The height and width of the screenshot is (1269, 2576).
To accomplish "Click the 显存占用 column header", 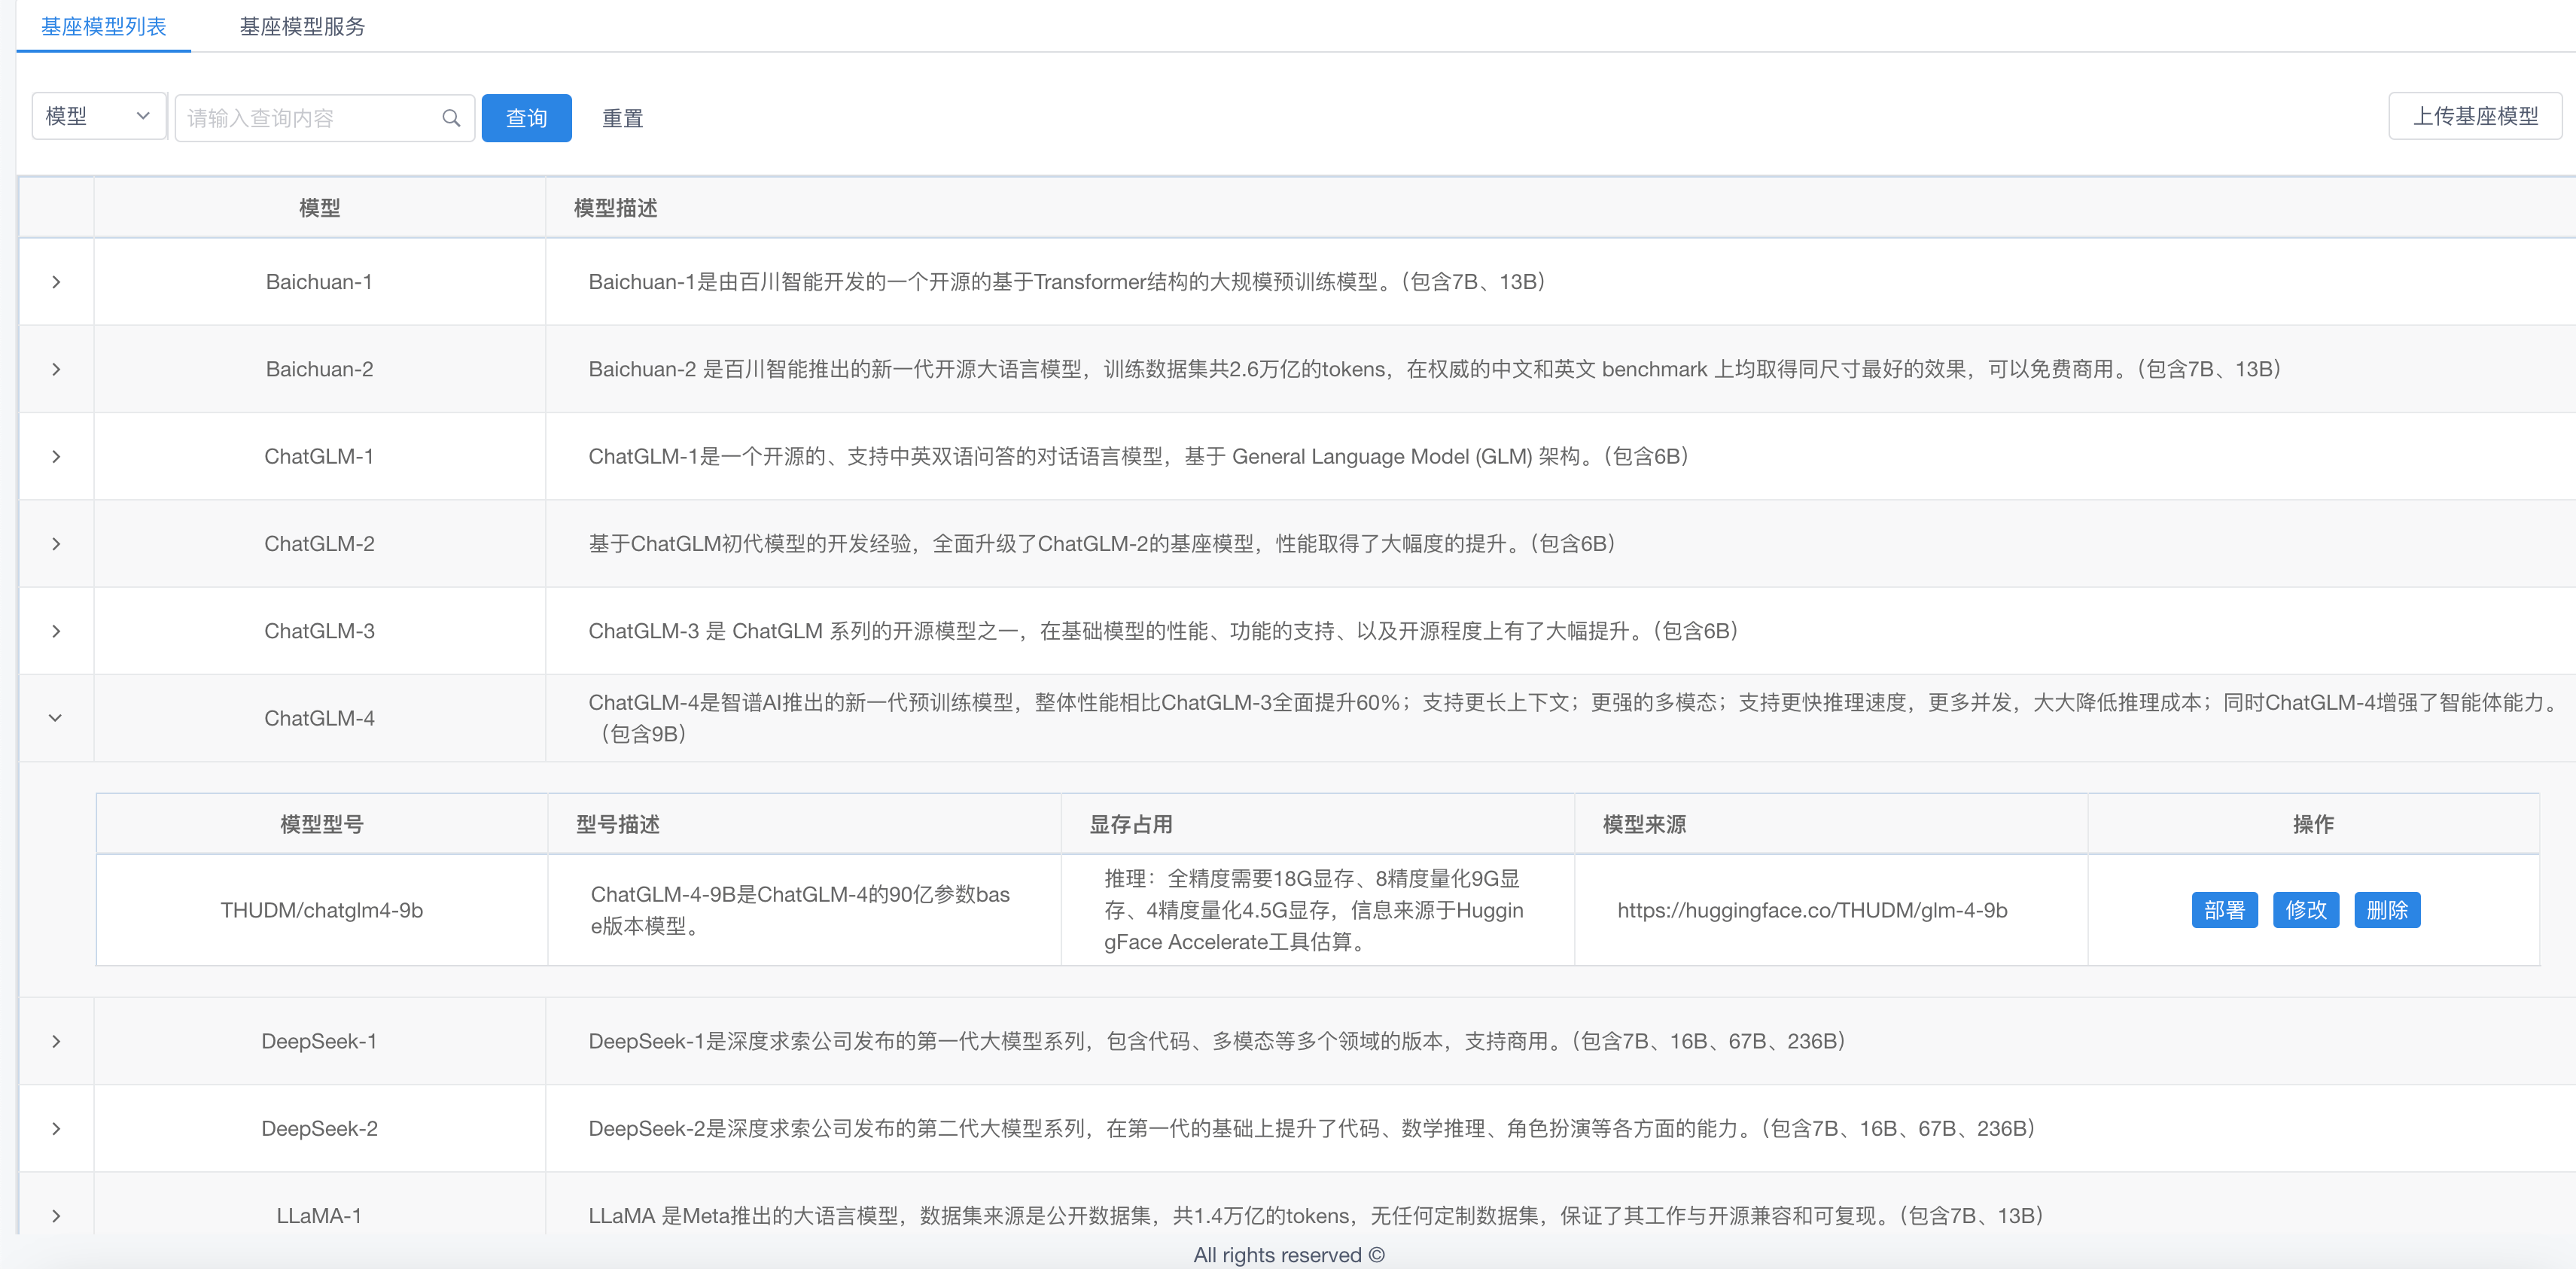I will (1131, 824).
